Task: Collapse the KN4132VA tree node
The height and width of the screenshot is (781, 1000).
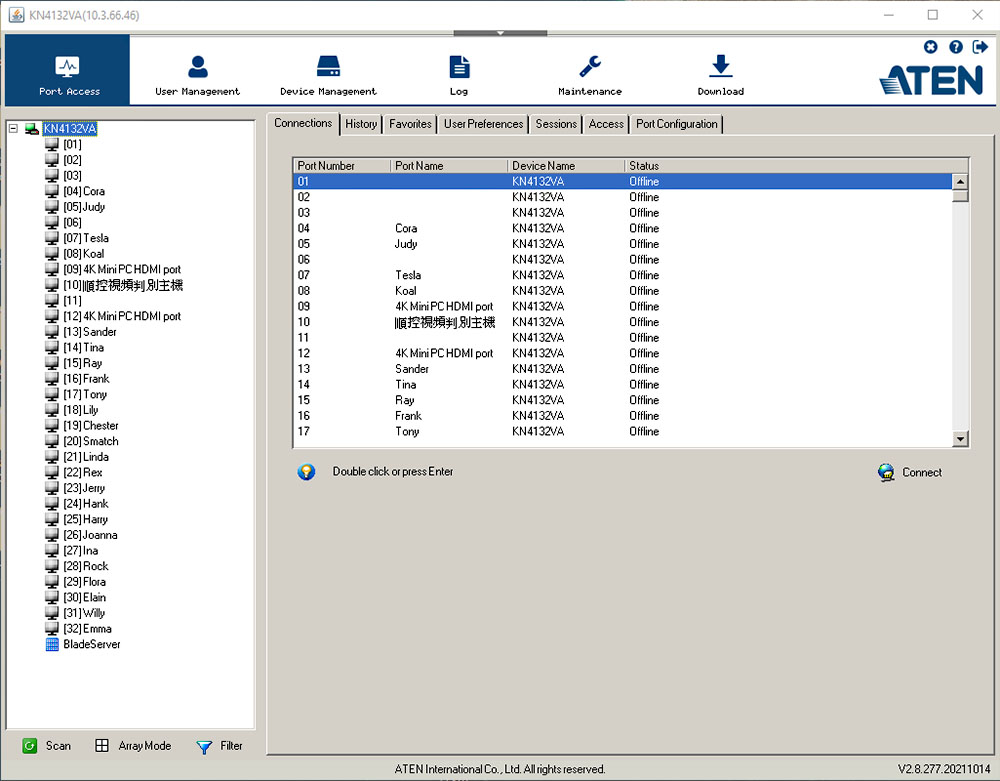Action: click(13, 129)
